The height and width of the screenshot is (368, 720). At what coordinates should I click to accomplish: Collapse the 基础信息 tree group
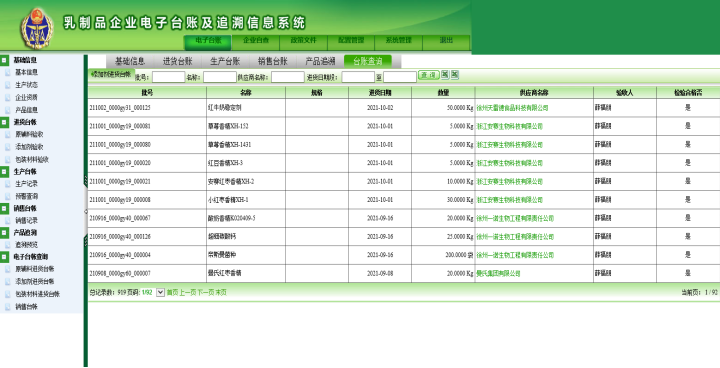[x=4, y=60]
